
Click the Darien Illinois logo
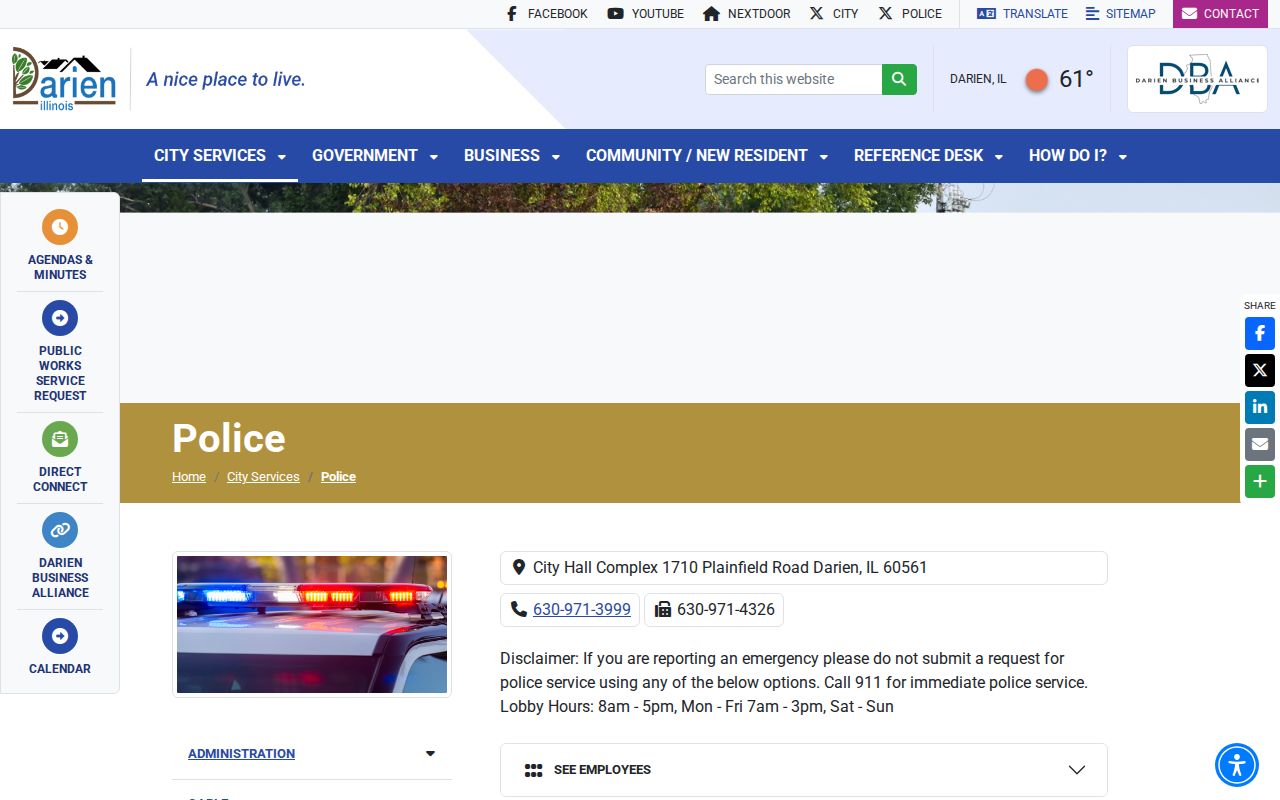(64, 79)
